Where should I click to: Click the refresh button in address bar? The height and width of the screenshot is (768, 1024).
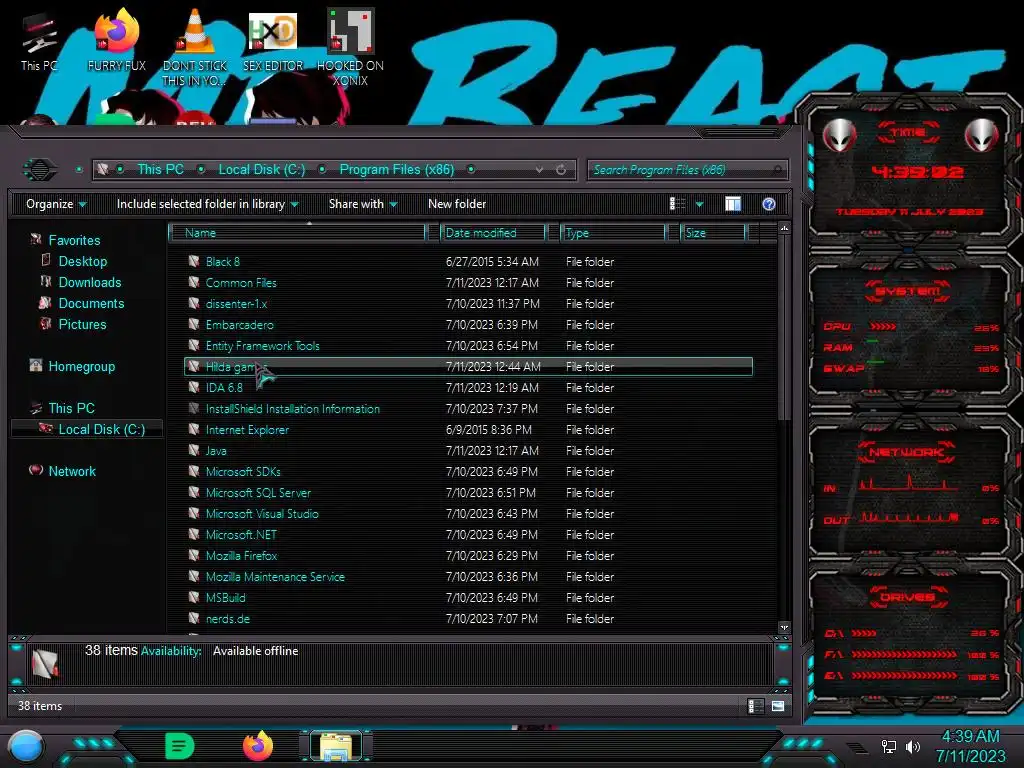point(561,170)
